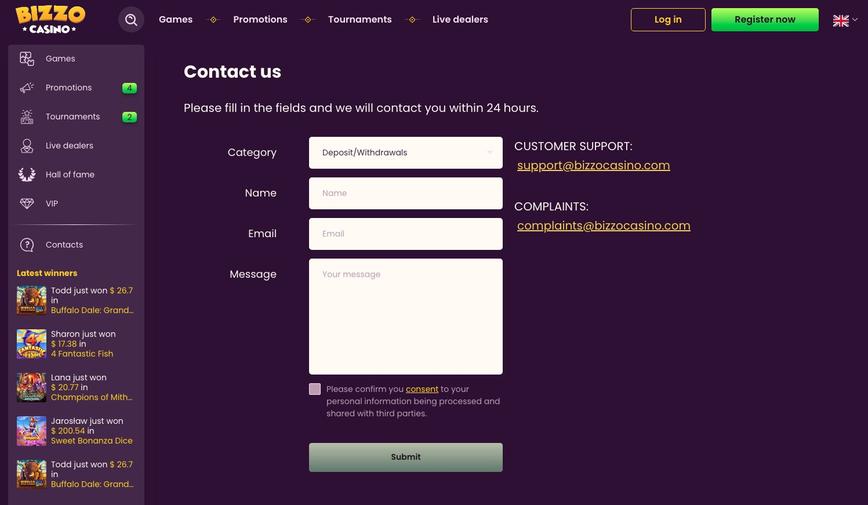Open the Contacts question mark icon
The height and width of the screenshot is (505, 868).
pos(27,245)
